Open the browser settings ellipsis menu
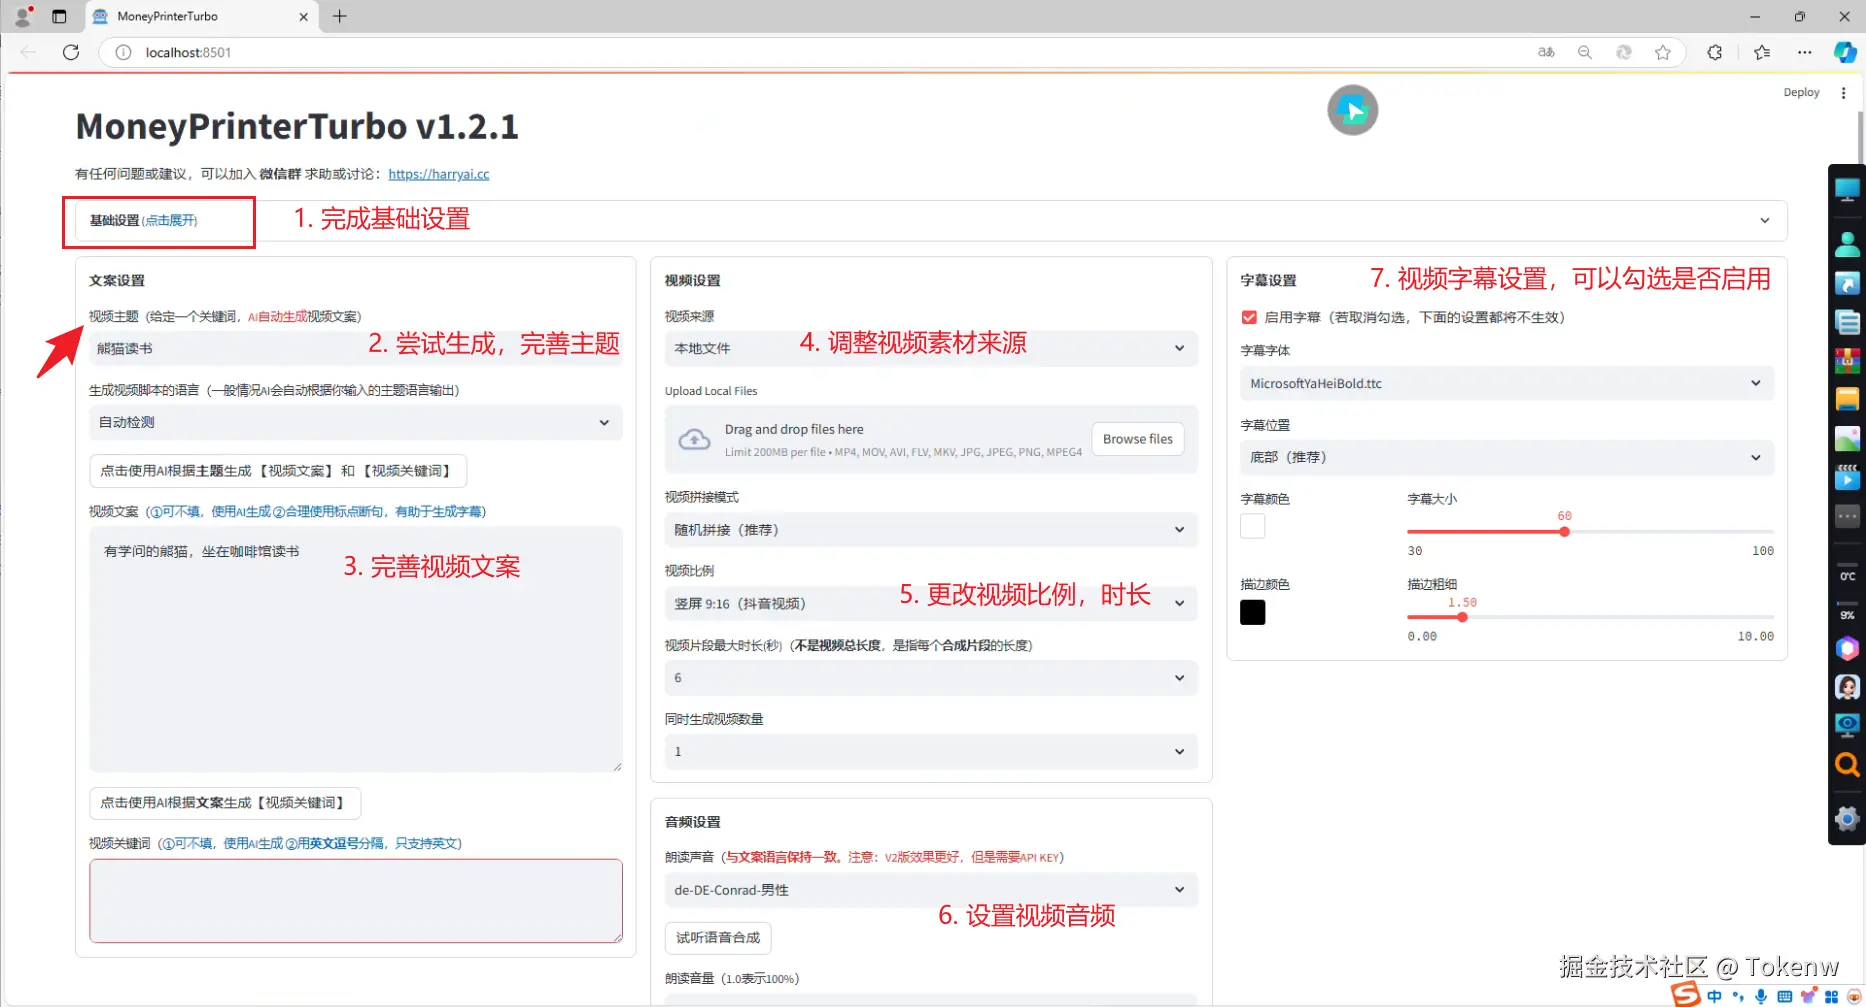This screenshot has height=1007, width=1866. [x=1804, y=52]
